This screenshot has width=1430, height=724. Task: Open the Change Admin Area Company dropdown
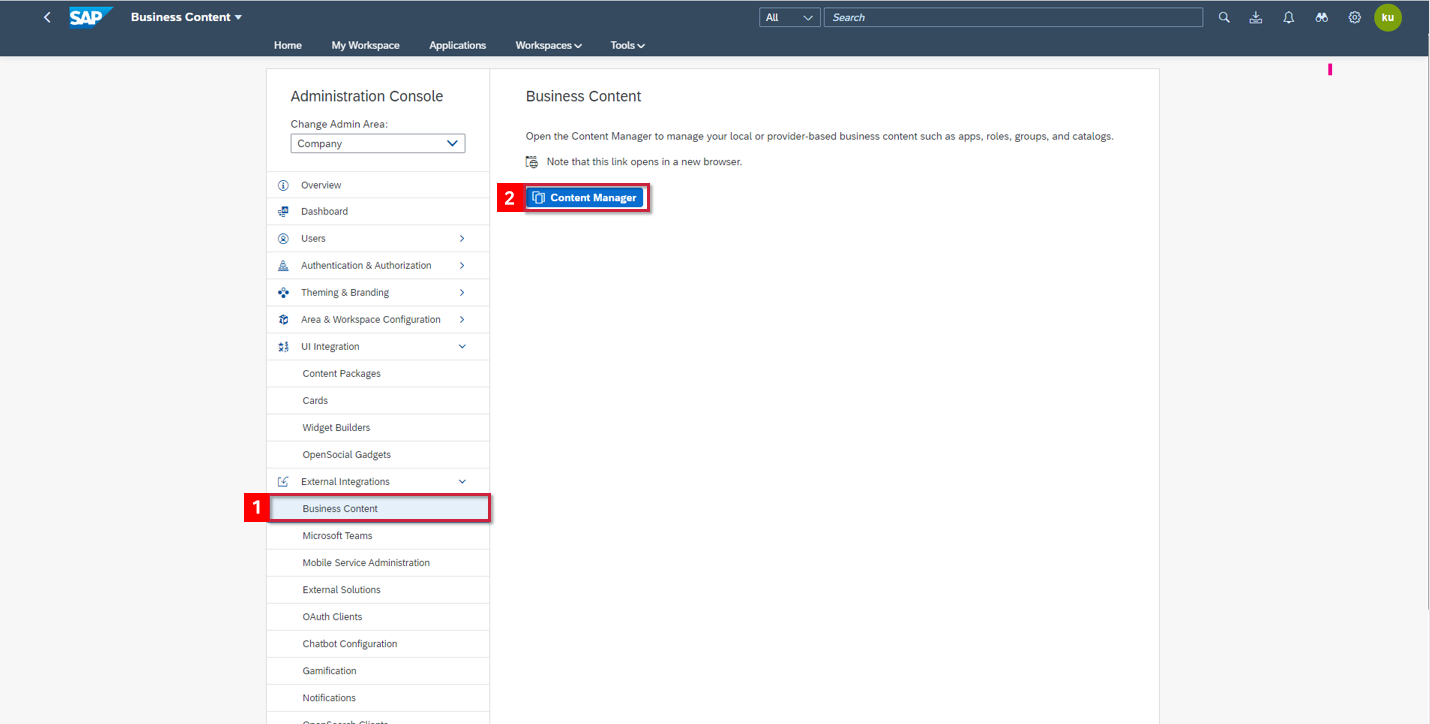click(378, 144)
